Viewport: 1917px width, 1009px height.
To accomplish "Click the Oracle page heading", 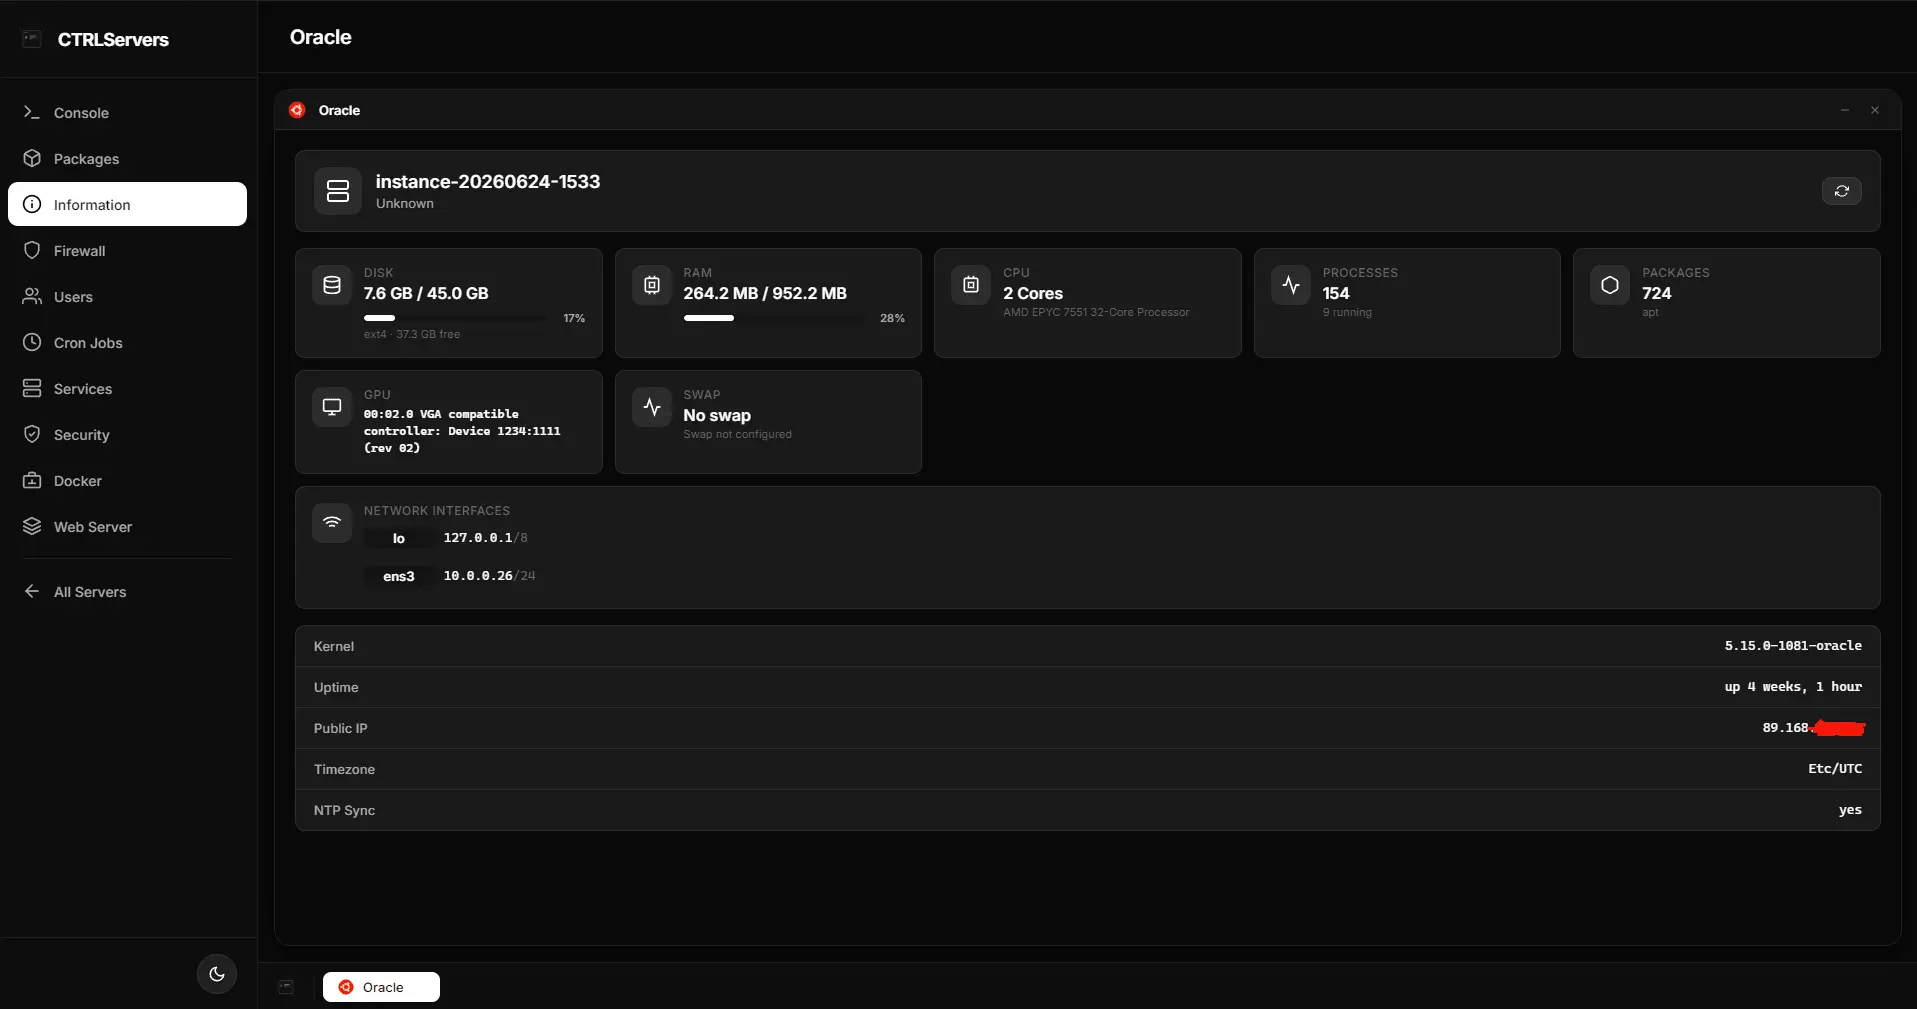I will pos(320,37).
